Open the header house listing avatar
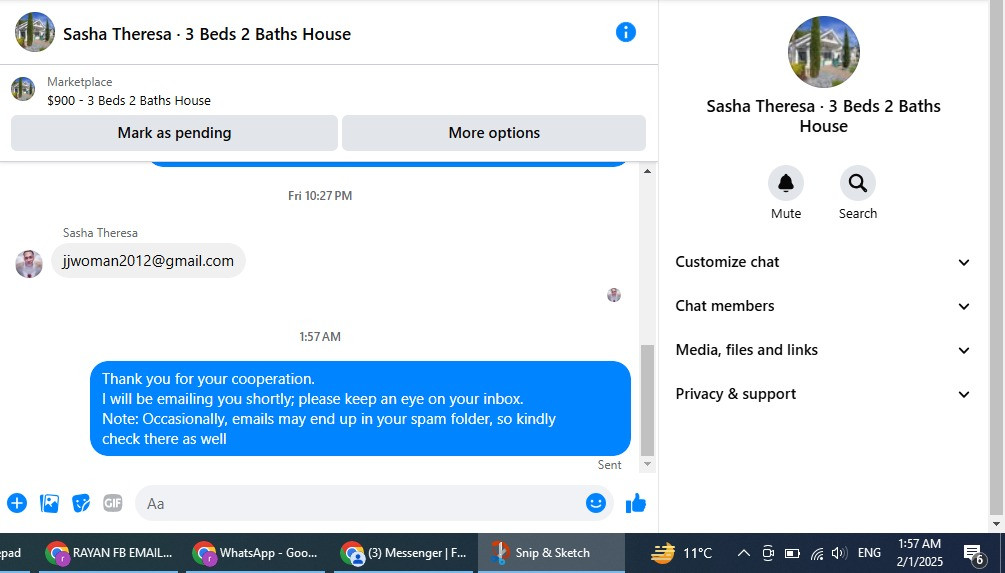This screenshot has width=1005, height=573. coord(35,32)
